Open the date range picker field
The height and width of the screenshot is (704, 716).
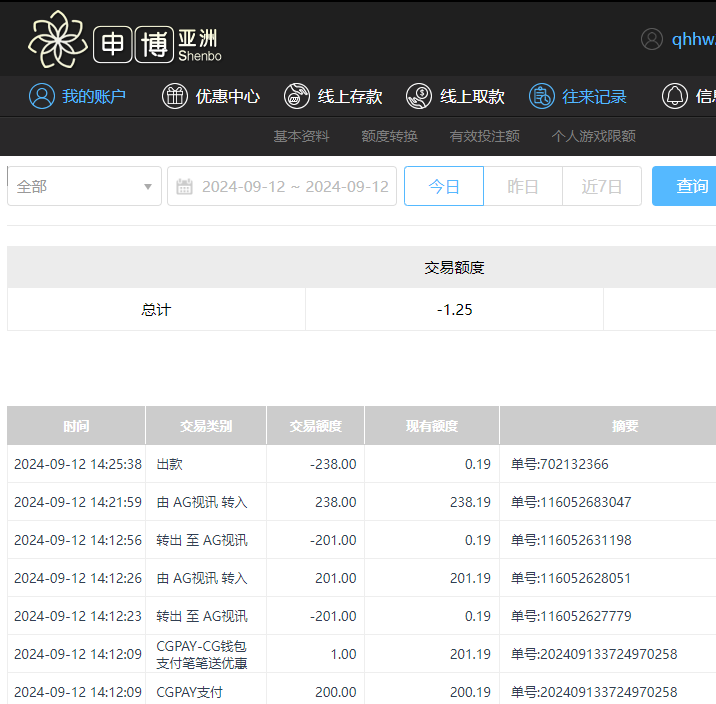pos(294,186)
